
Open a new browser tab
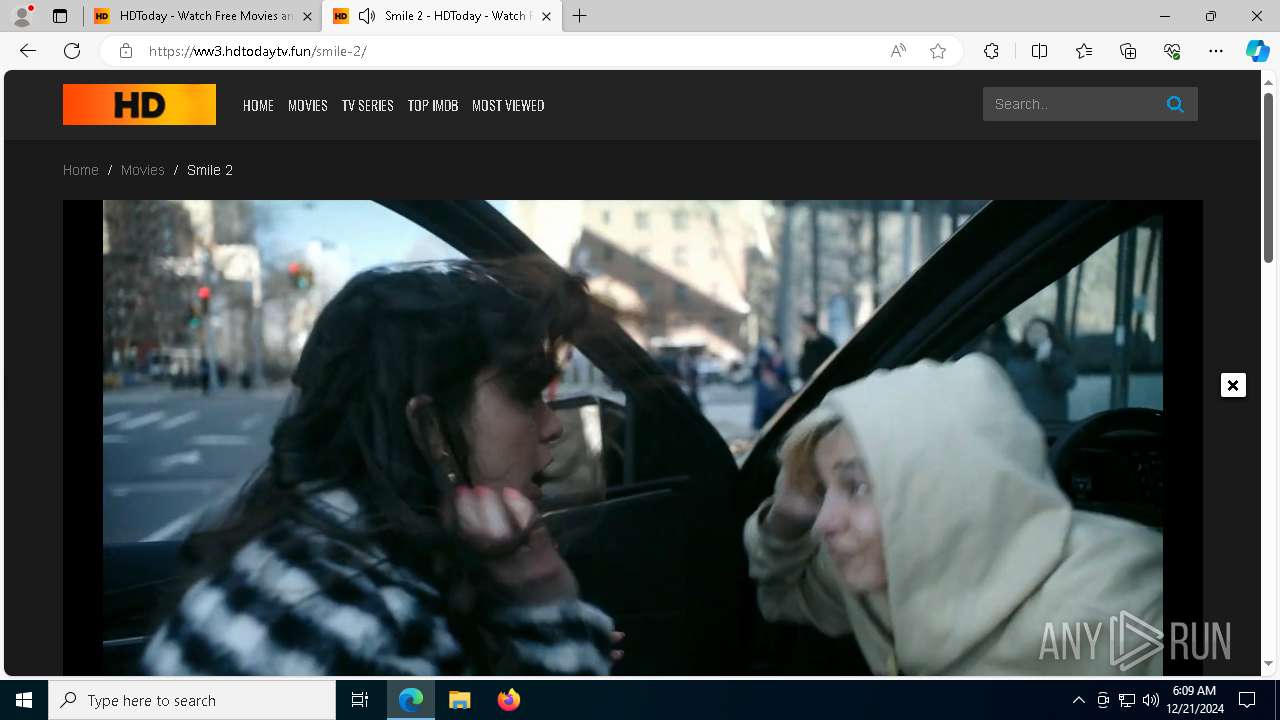(580, 16)
